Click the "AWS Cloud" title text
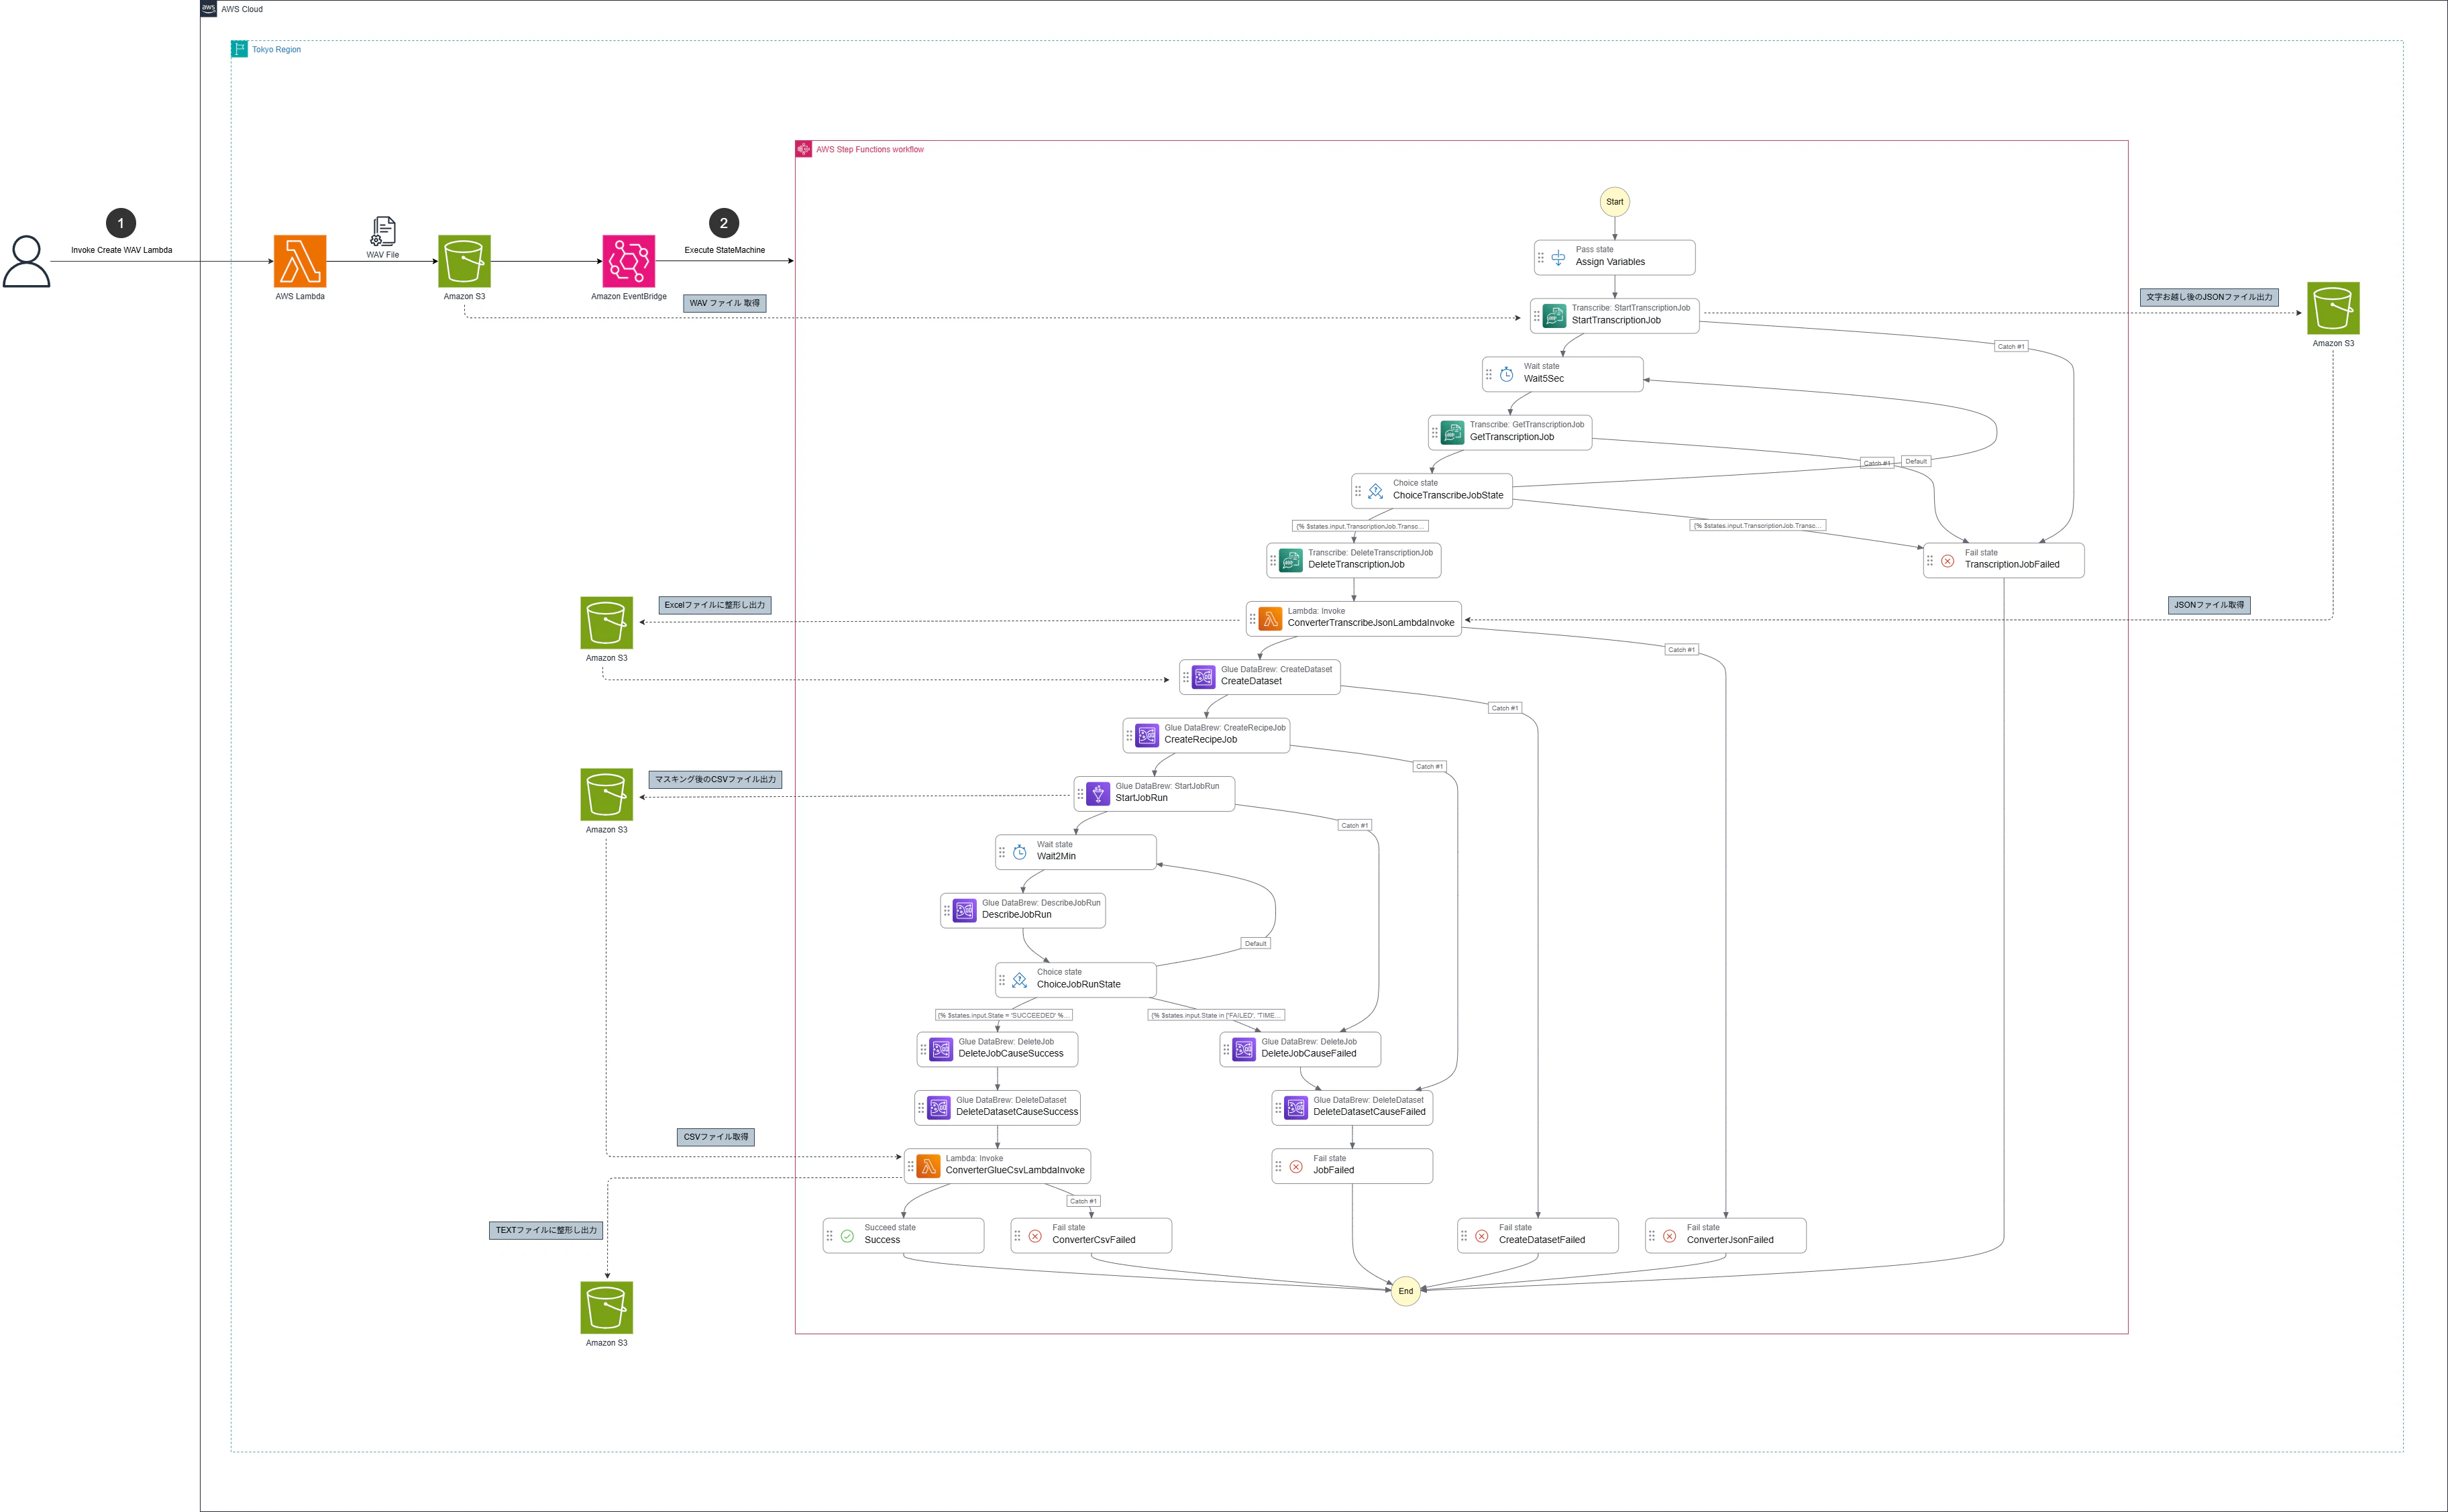This screenshot has width=2448, height=1512. 242,9
